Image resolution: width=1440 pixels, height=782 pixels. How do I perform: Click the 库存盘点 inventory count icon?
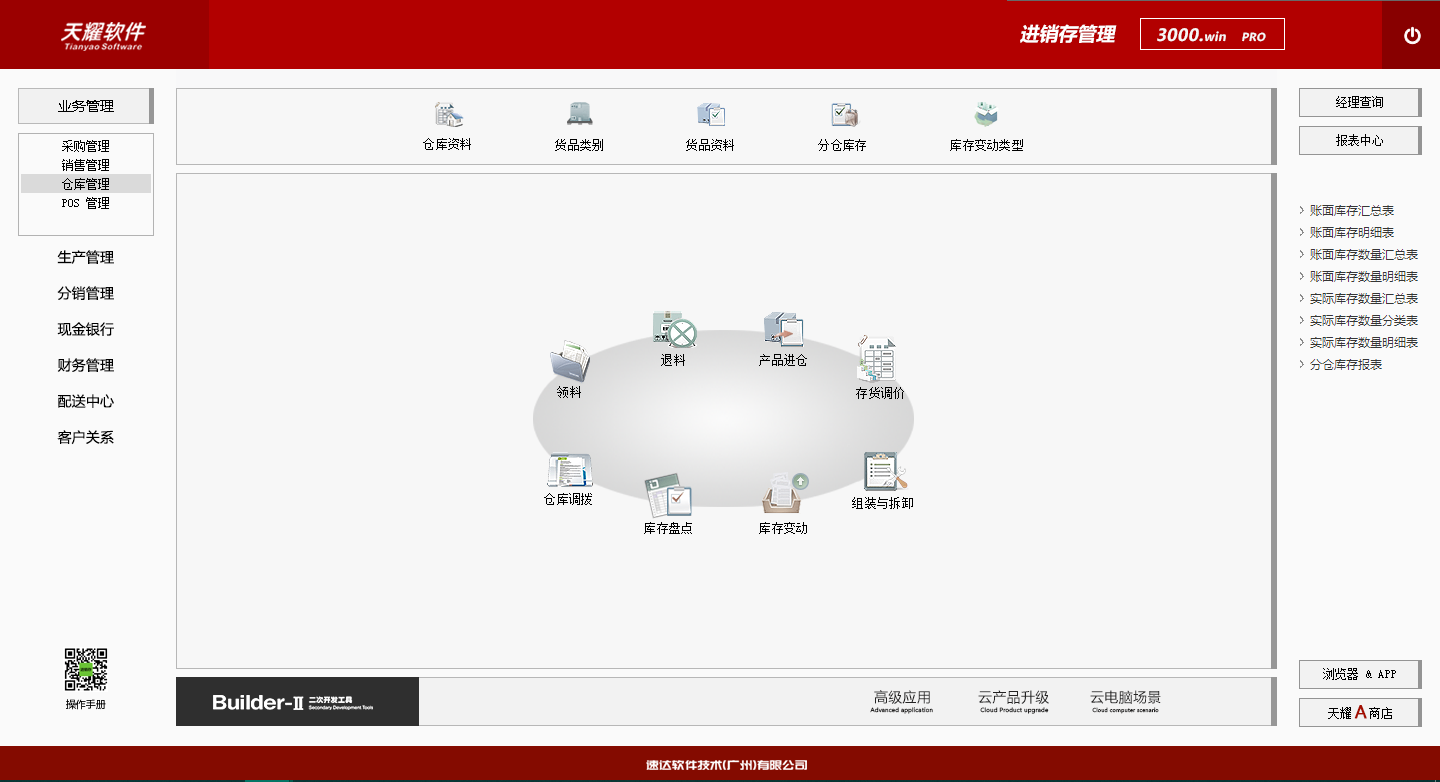click(x=668, y=495)
